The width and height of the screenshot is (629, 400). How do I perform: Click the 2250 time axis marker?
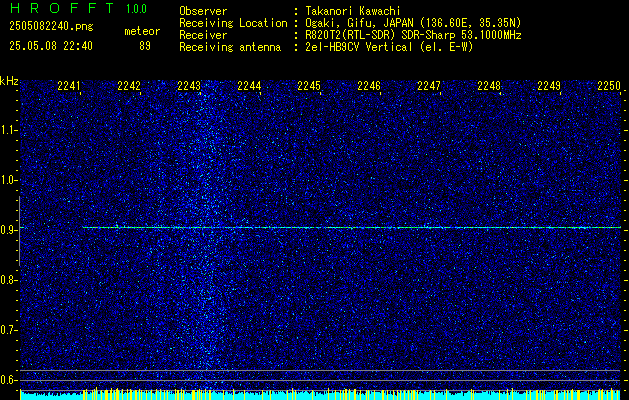609,86
